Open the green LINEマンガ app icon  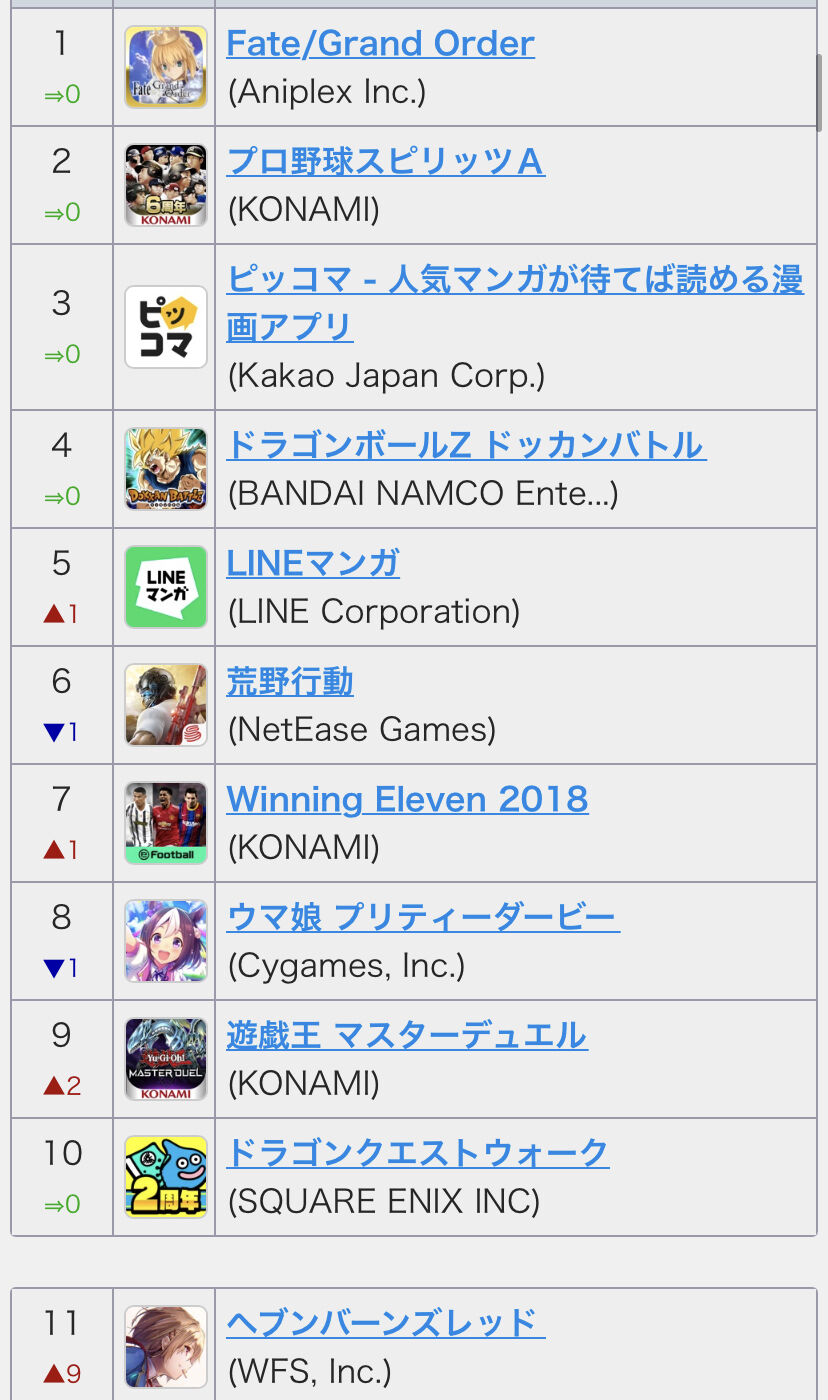[x=166, y=587]
